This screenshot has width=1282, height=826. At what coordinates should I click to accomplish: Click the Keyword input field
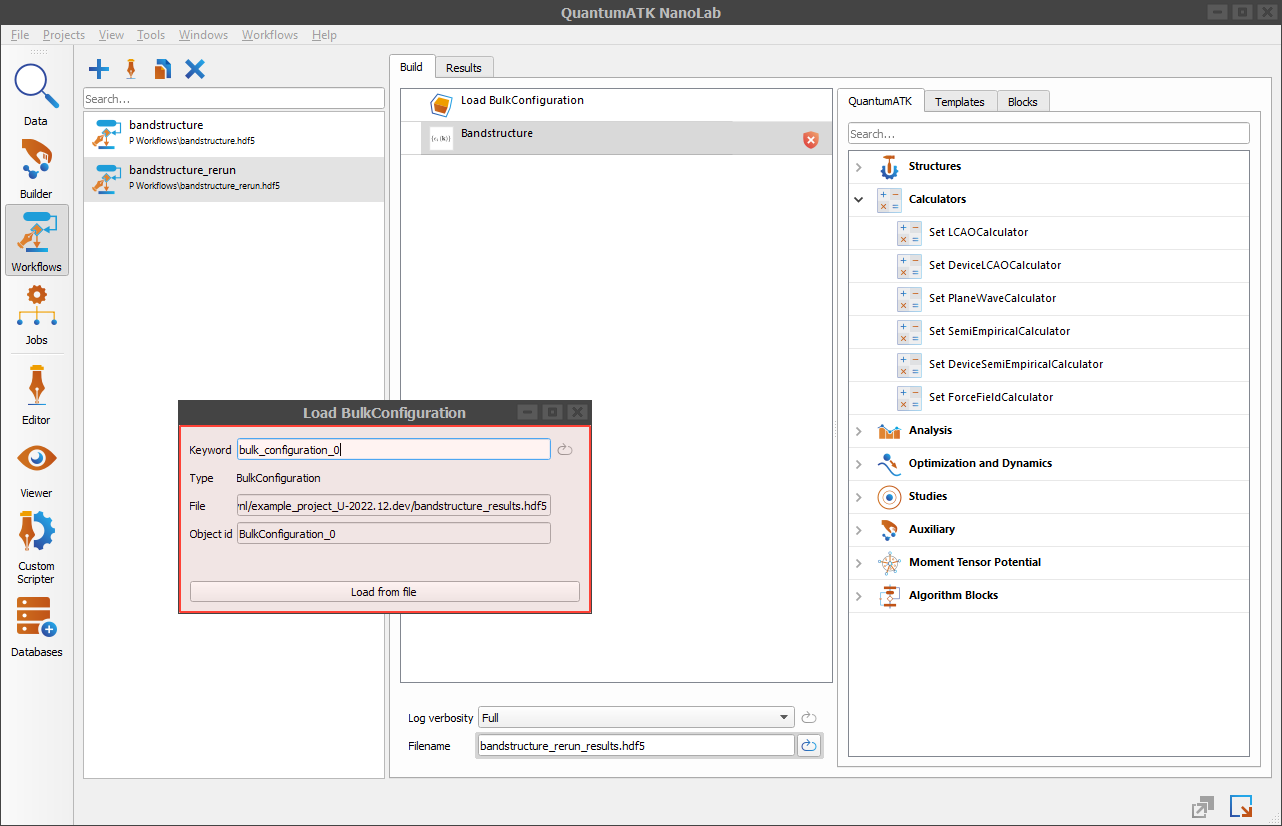(x=393, y=450)
